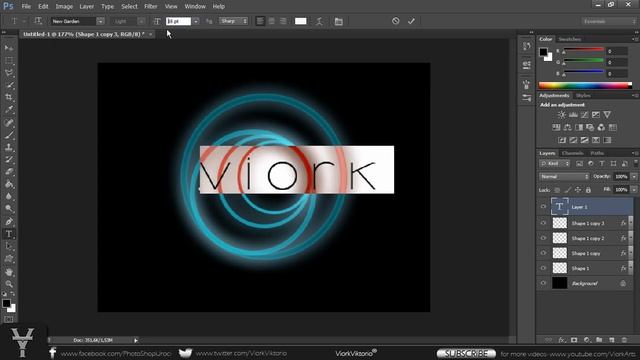Viewport: 640px width, 360px height.
Task: Switch to the Styles tab
Action: (583, 96)
